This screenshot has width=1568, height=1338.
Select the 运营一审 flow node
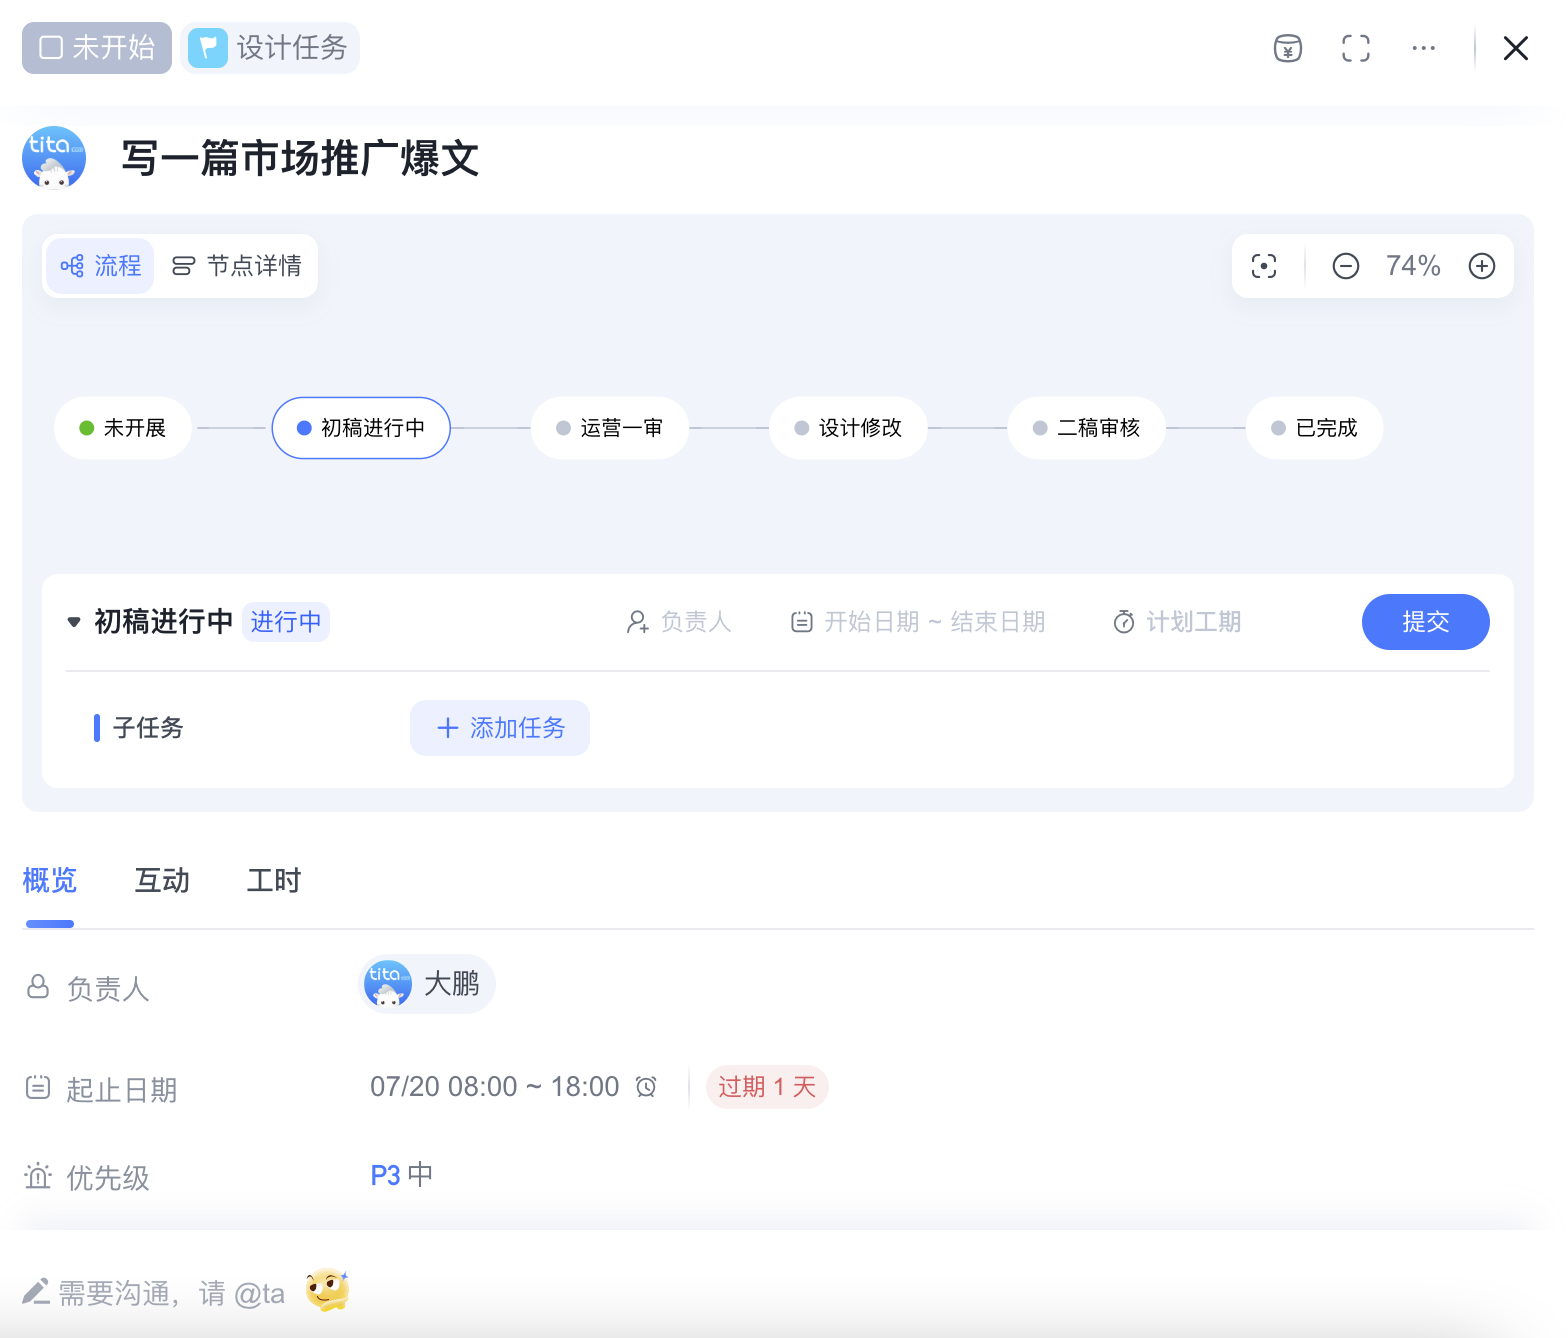coord(610,428)
